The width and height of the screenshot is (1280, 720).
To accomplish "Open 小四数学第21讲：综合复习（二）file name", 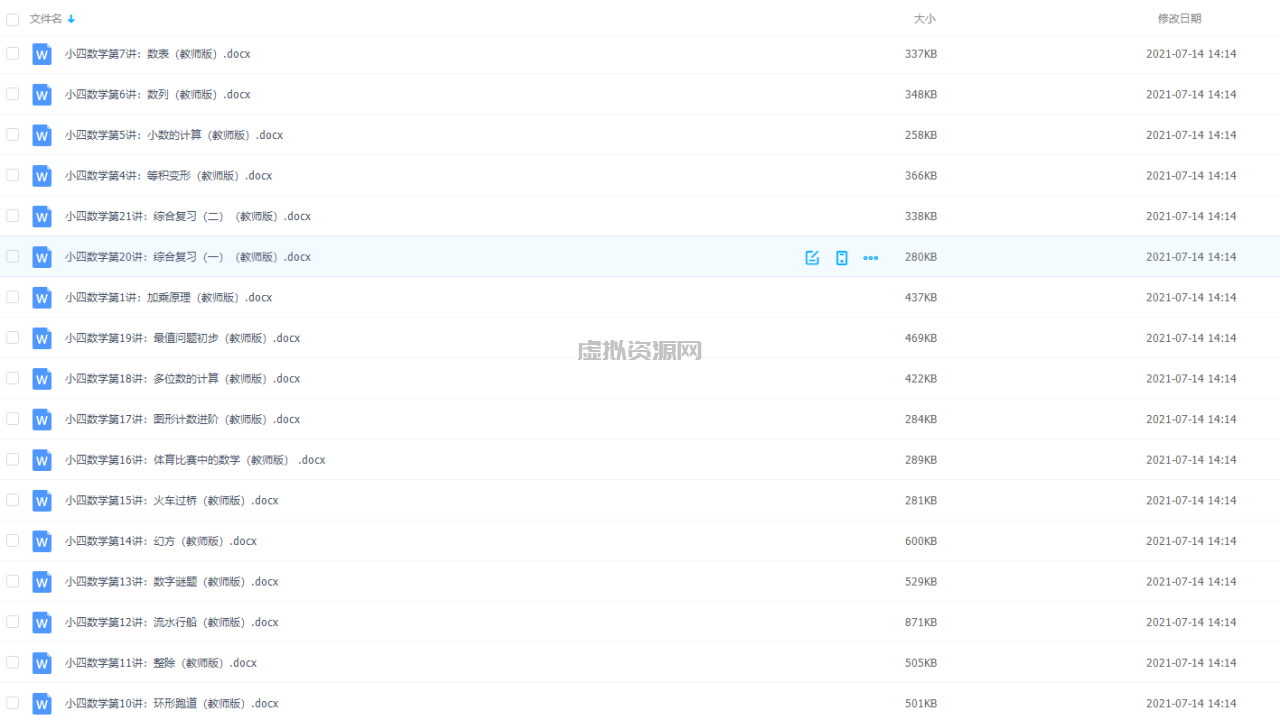I will [x=188, y=216].
